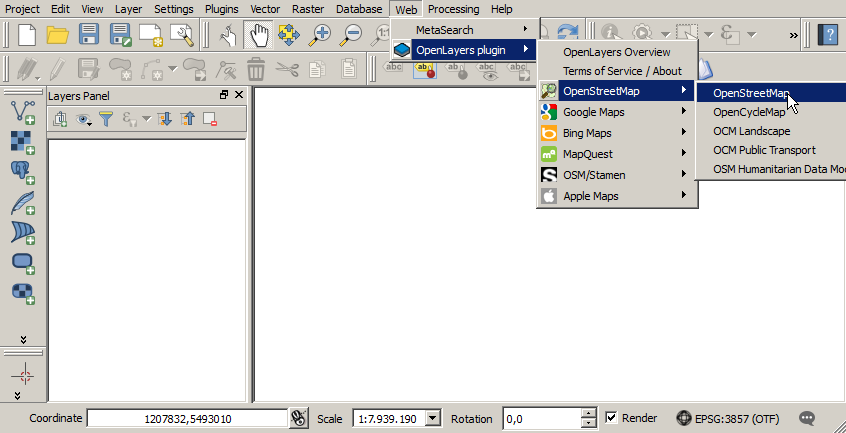
Task: Close the Layers Panel
Action: [x=239, y=95]
